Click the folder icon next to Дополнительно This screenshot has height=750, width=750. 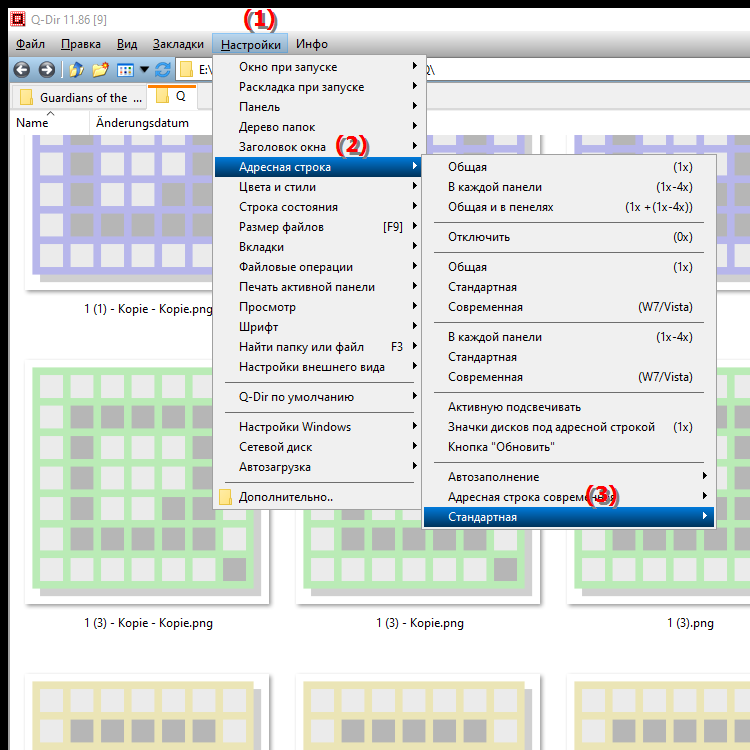click(225, 497)
